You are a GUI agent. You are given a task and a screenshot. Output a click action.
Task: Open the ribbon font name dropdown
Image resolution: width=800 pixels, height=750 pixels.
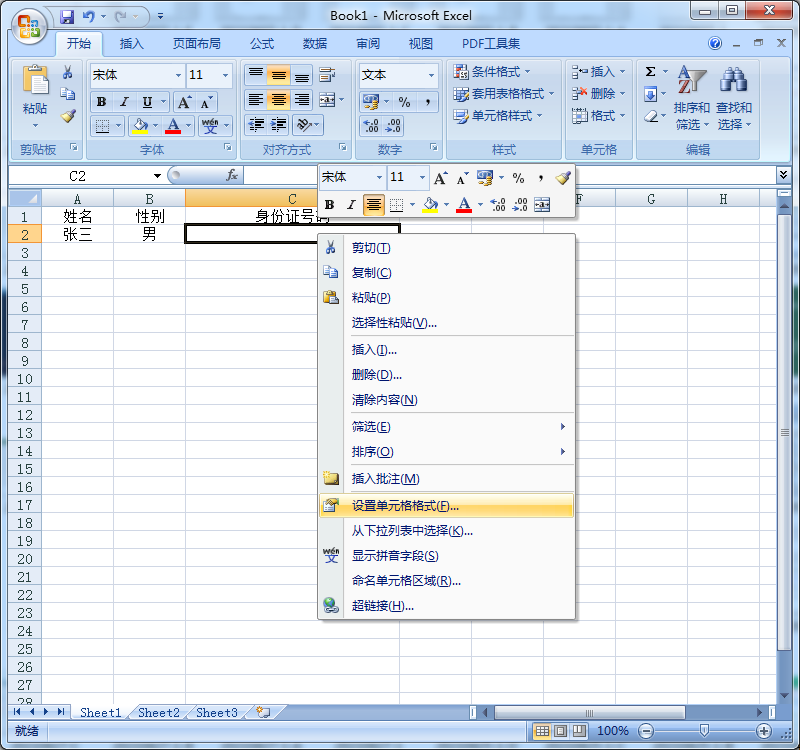[178, 75]
